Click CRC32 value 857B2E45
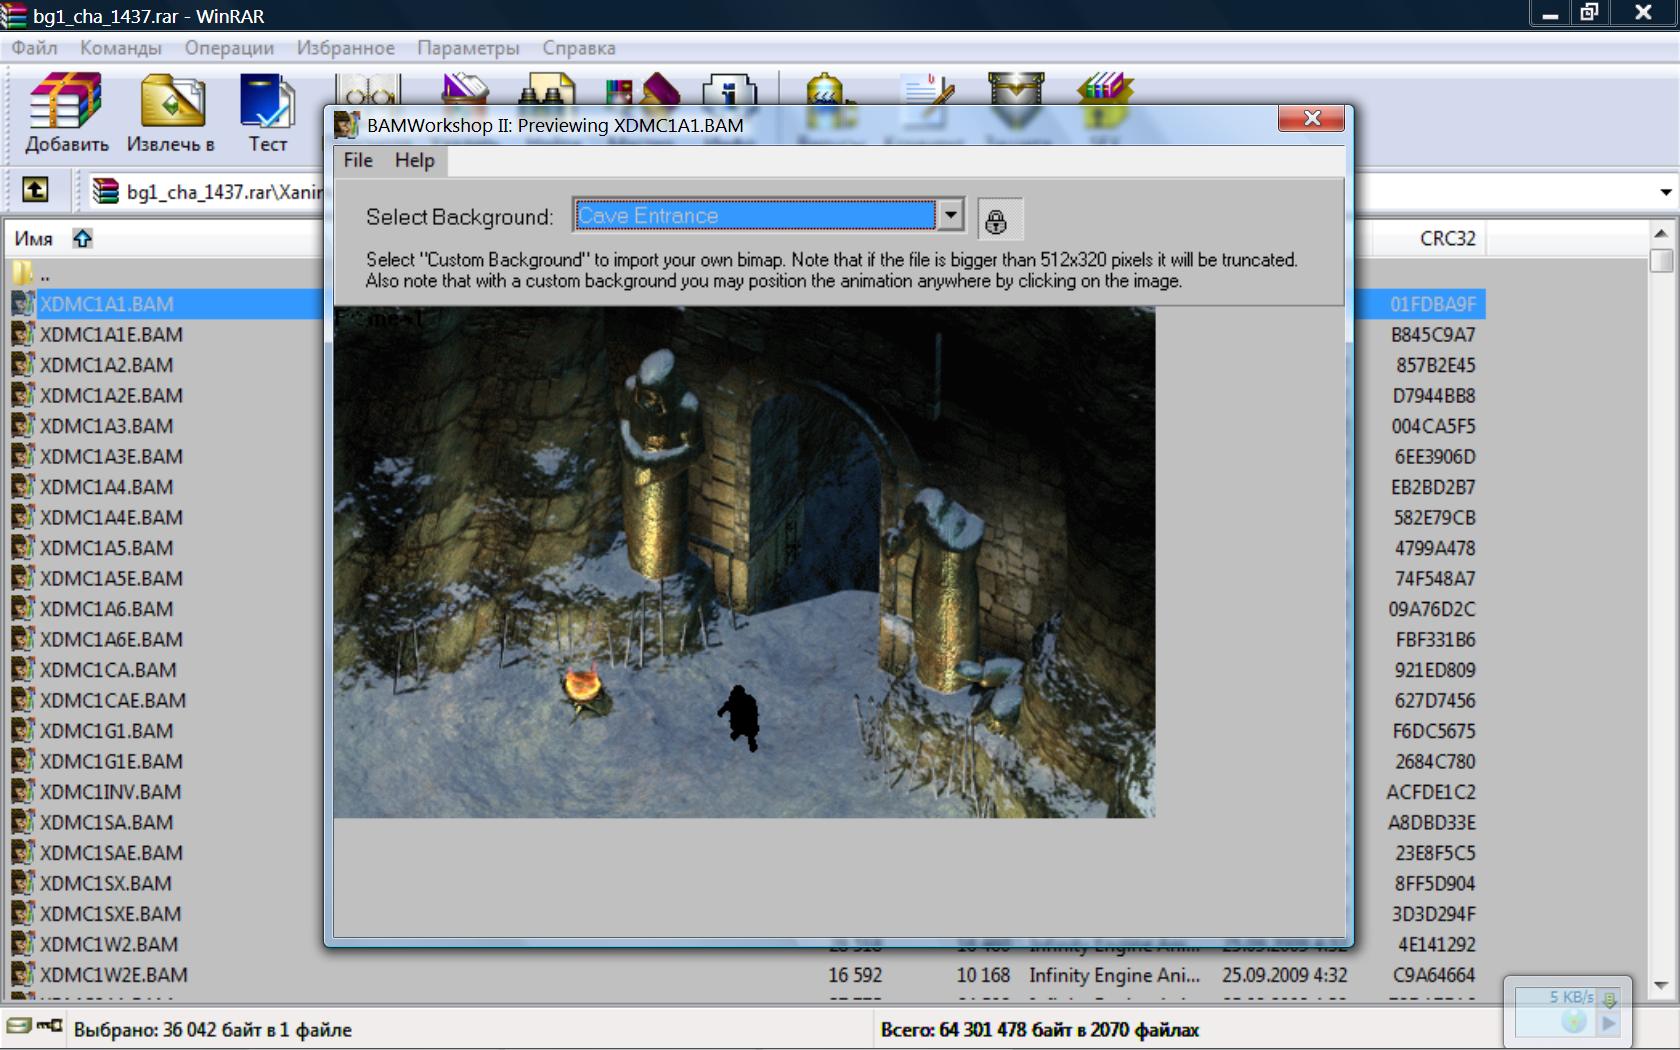Image resolution: width=1680 pixels, height=1050 pixels. [x=1436, y=365]
